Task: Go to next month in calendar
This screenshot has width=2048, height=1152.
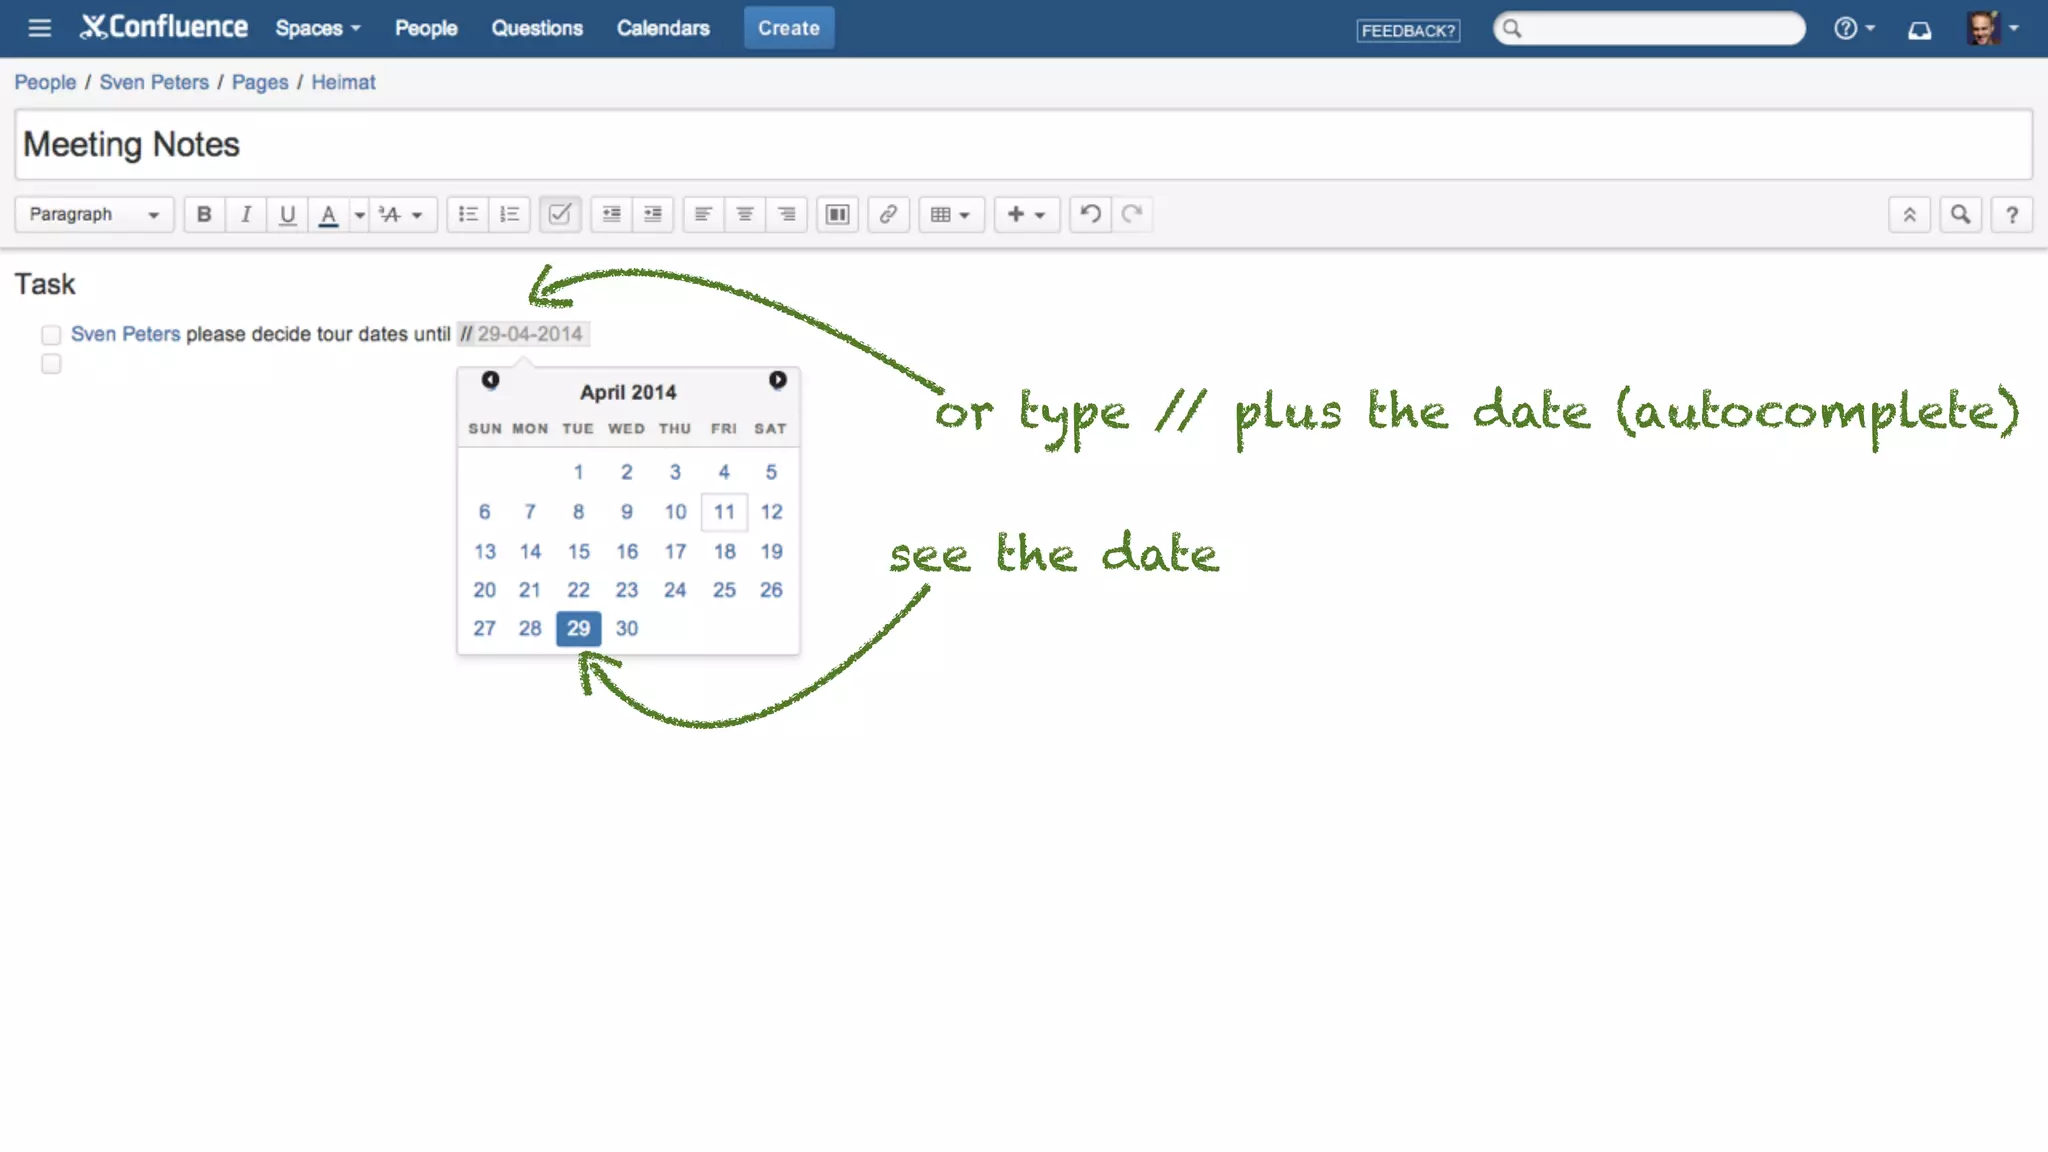Action: coord(777,380)
